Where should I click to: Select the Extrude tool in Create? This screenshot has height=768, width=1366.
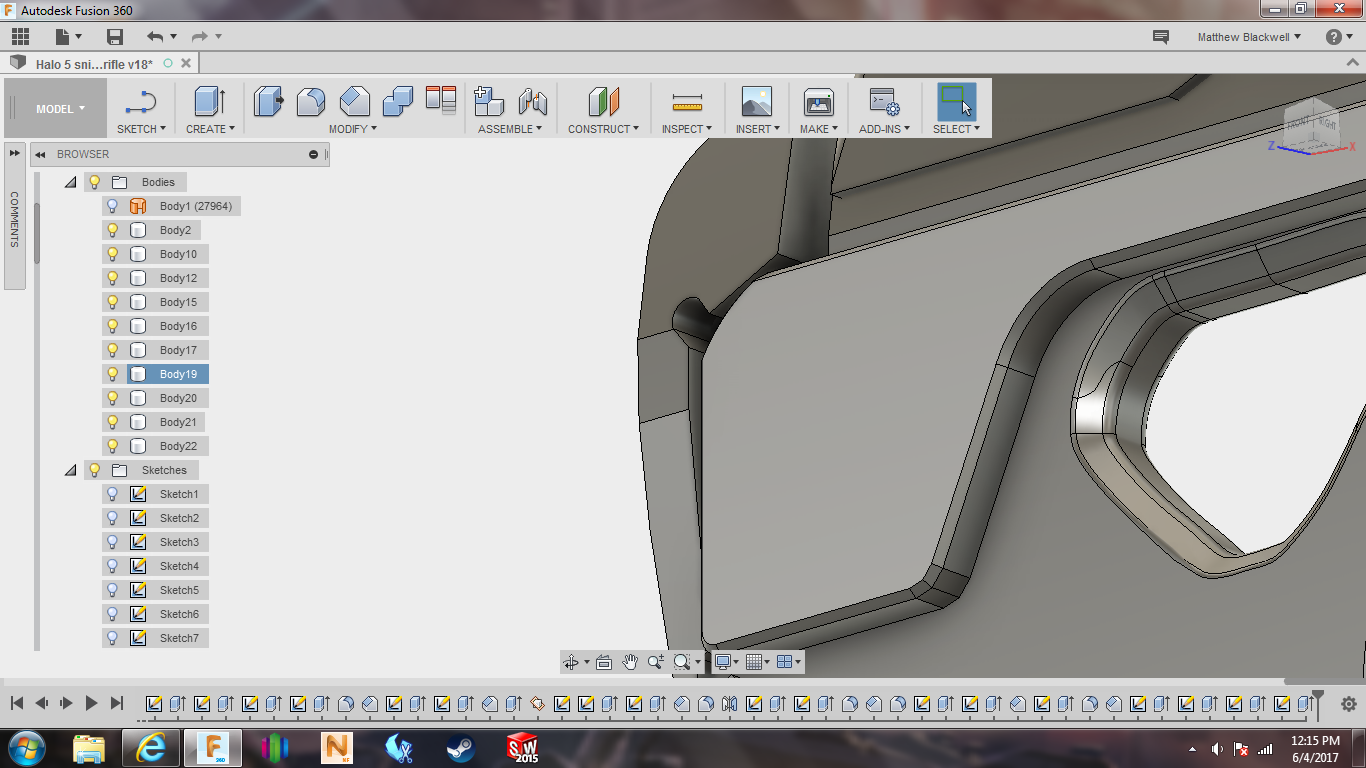pos(209,101)
